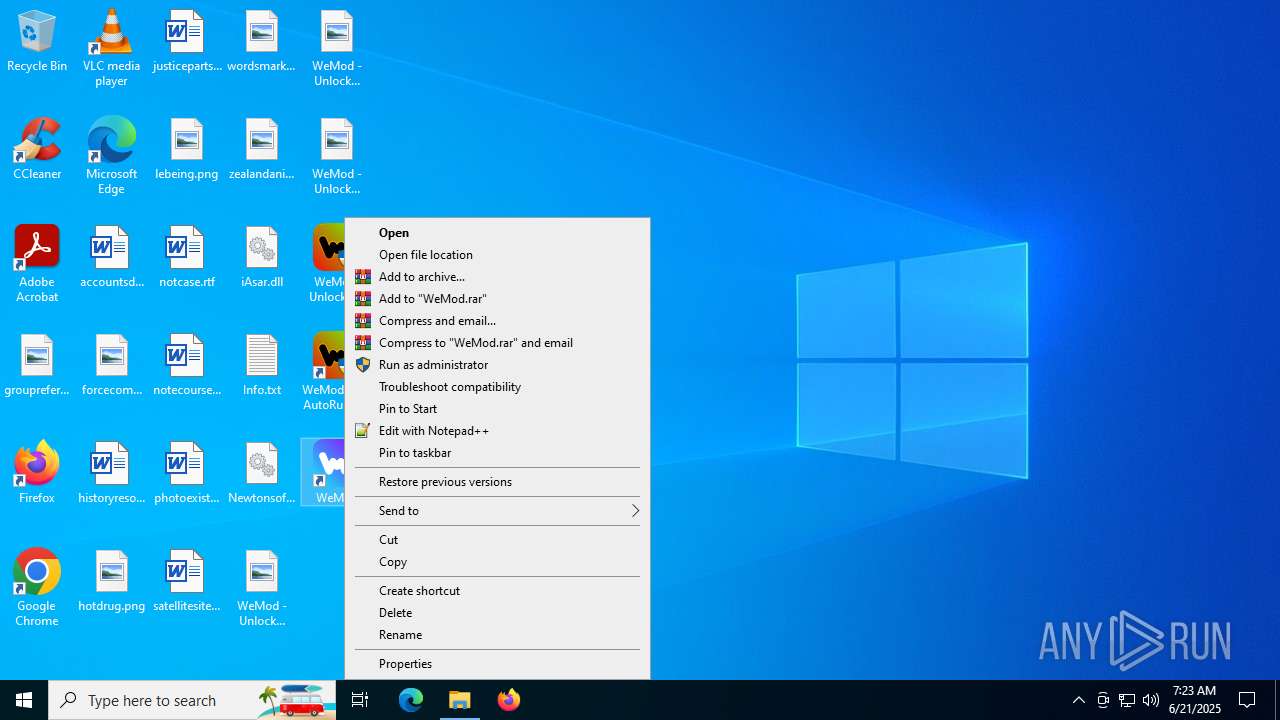Open Properties from the context menu
The height and width of the screenshot is (720, 1280).
497,664
